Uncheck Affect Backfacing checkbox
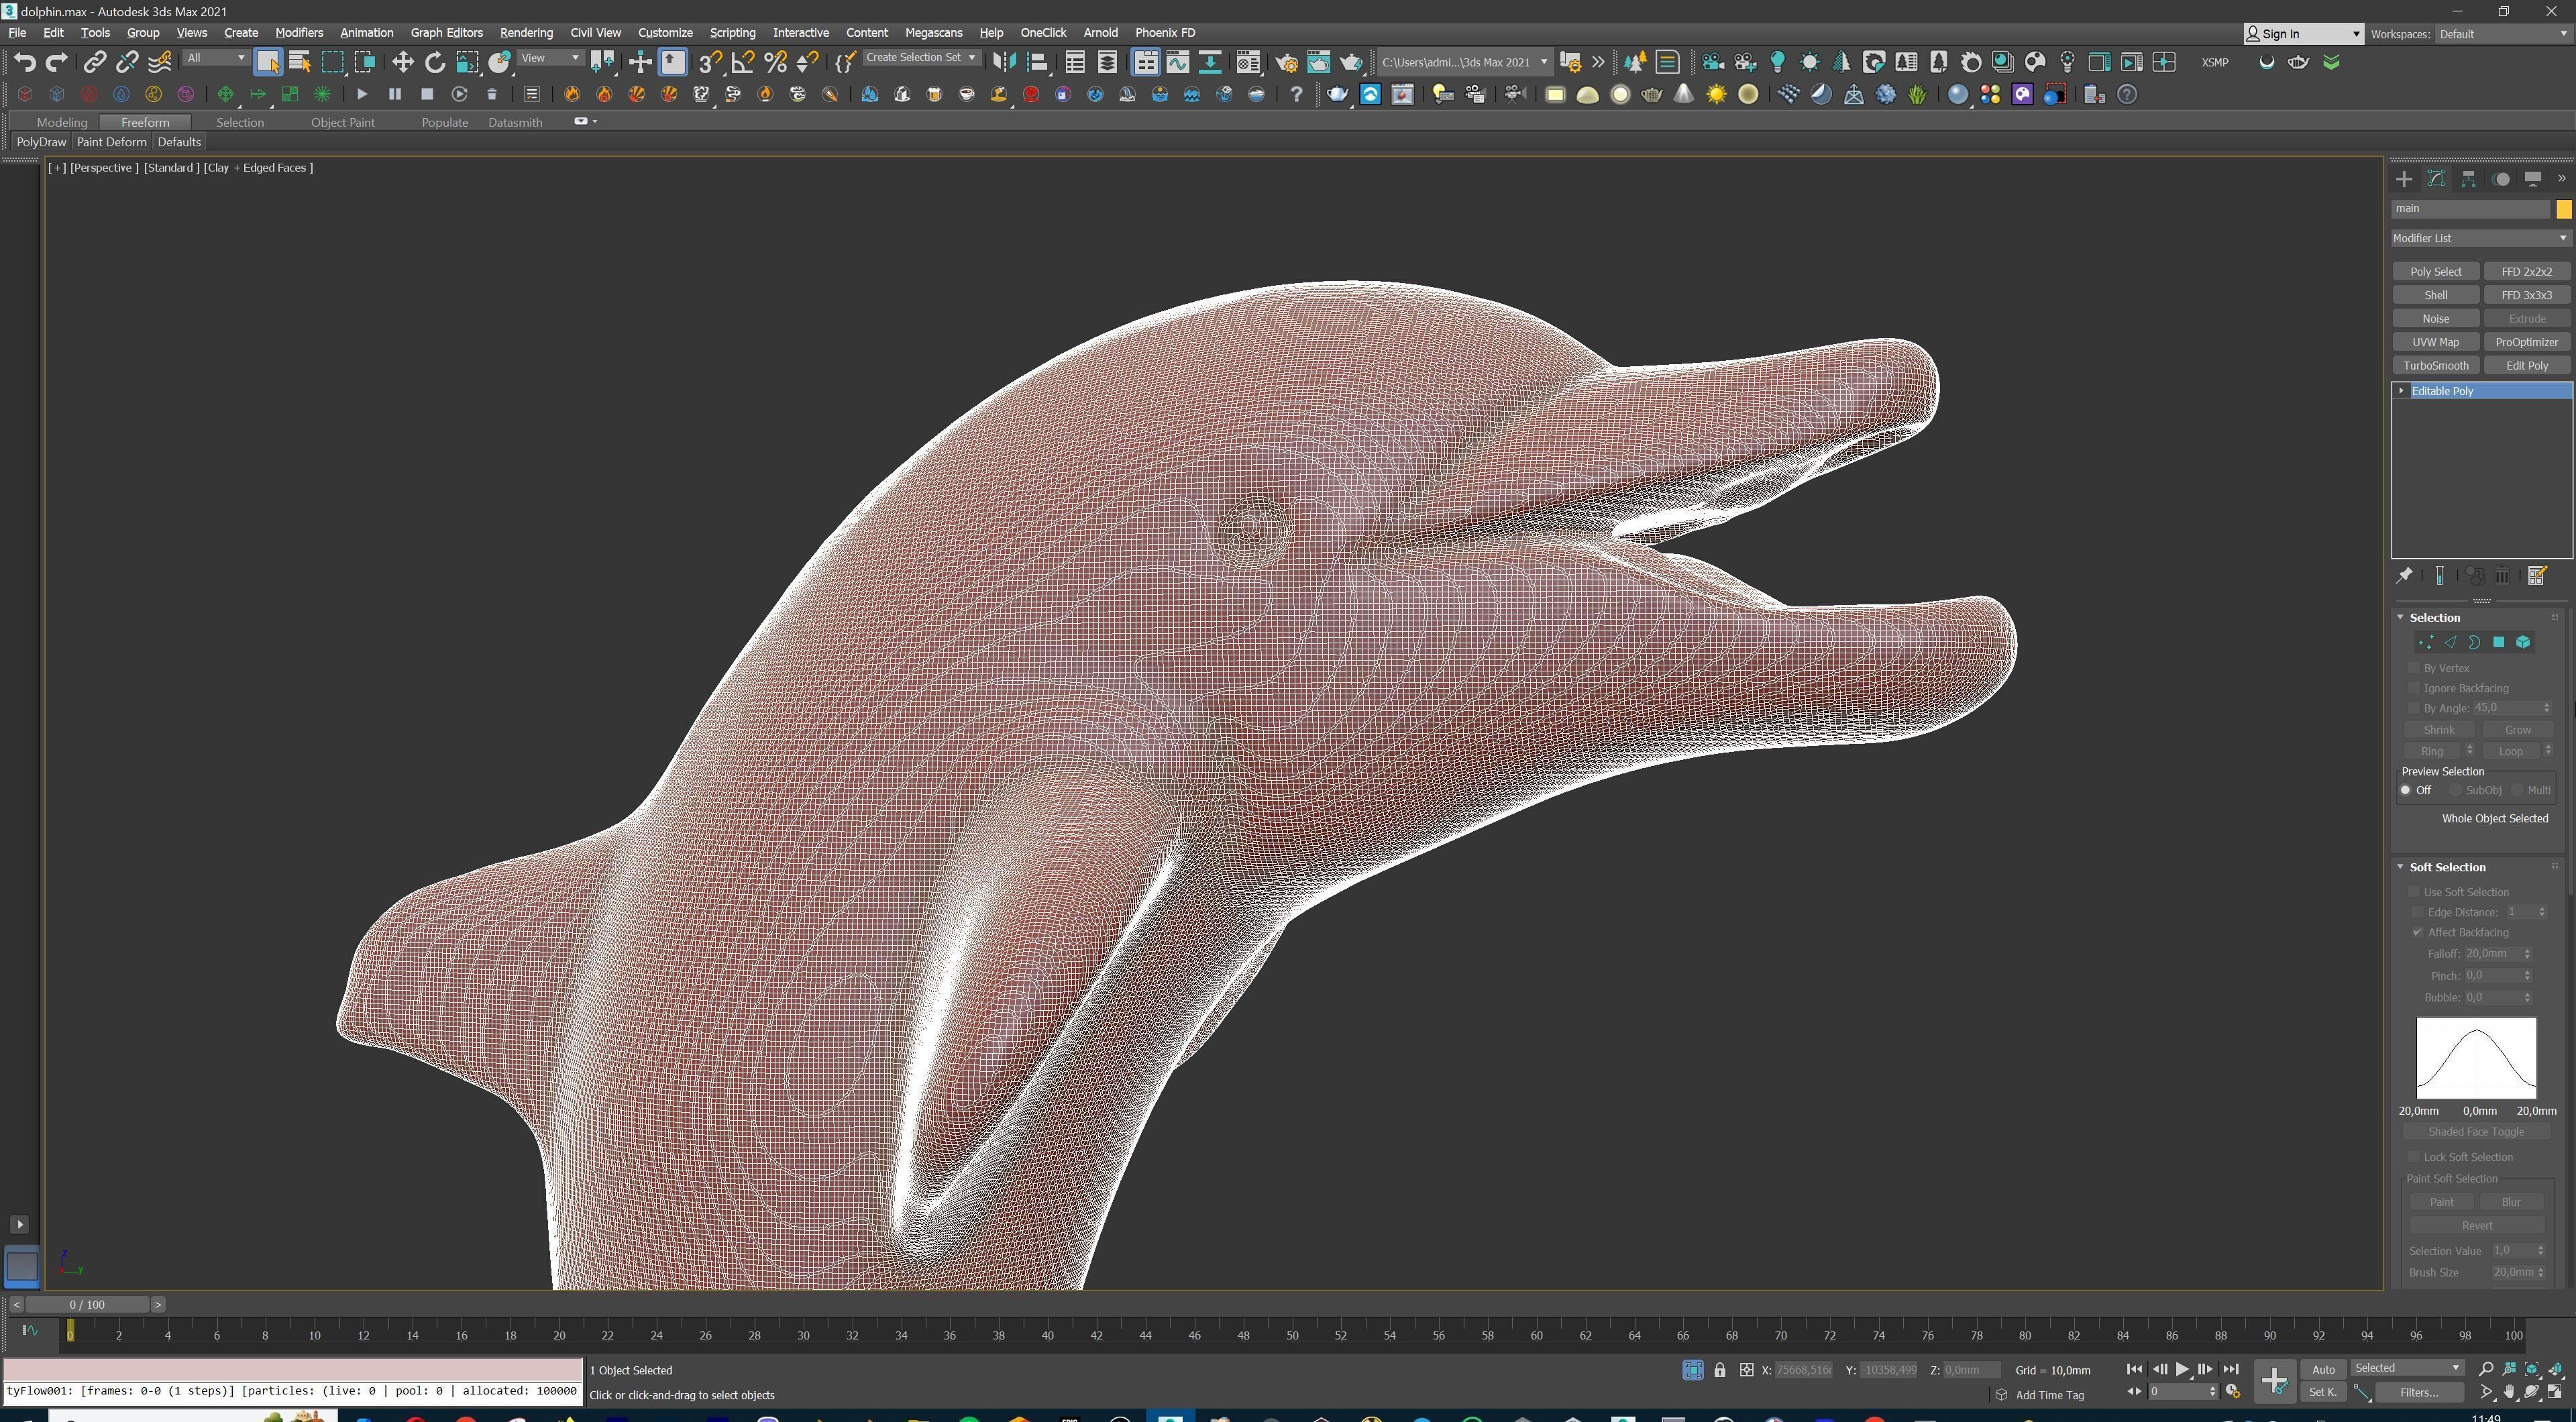The image size is (2576, 1422). [x=2417, y=931]
